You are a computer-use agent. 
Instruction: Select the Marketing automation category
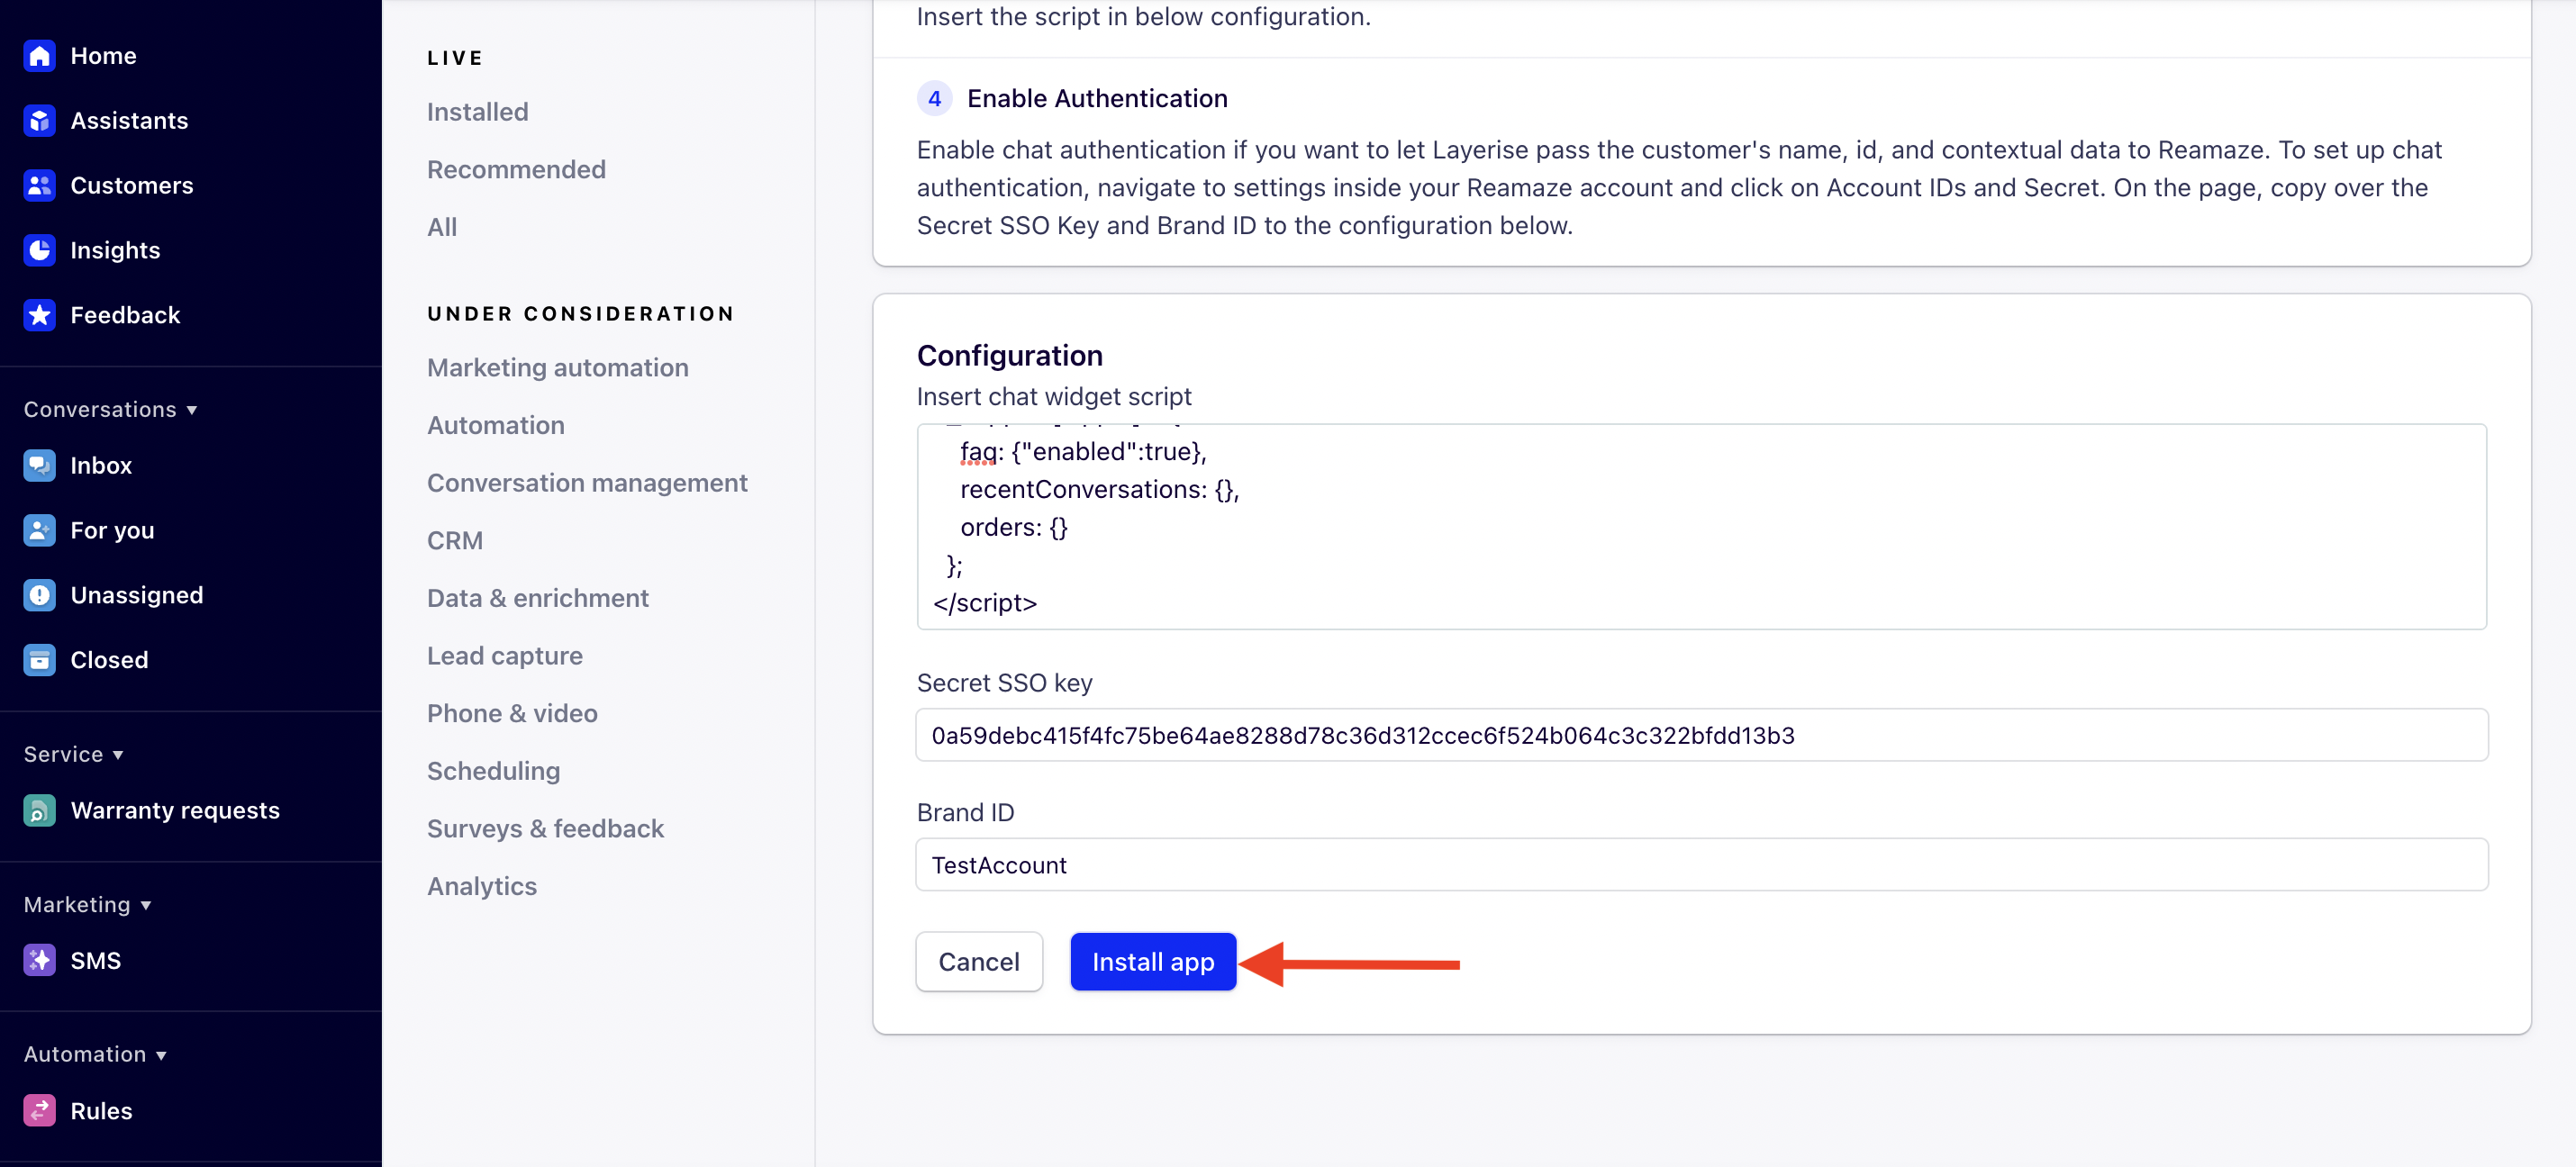point(557,368)
